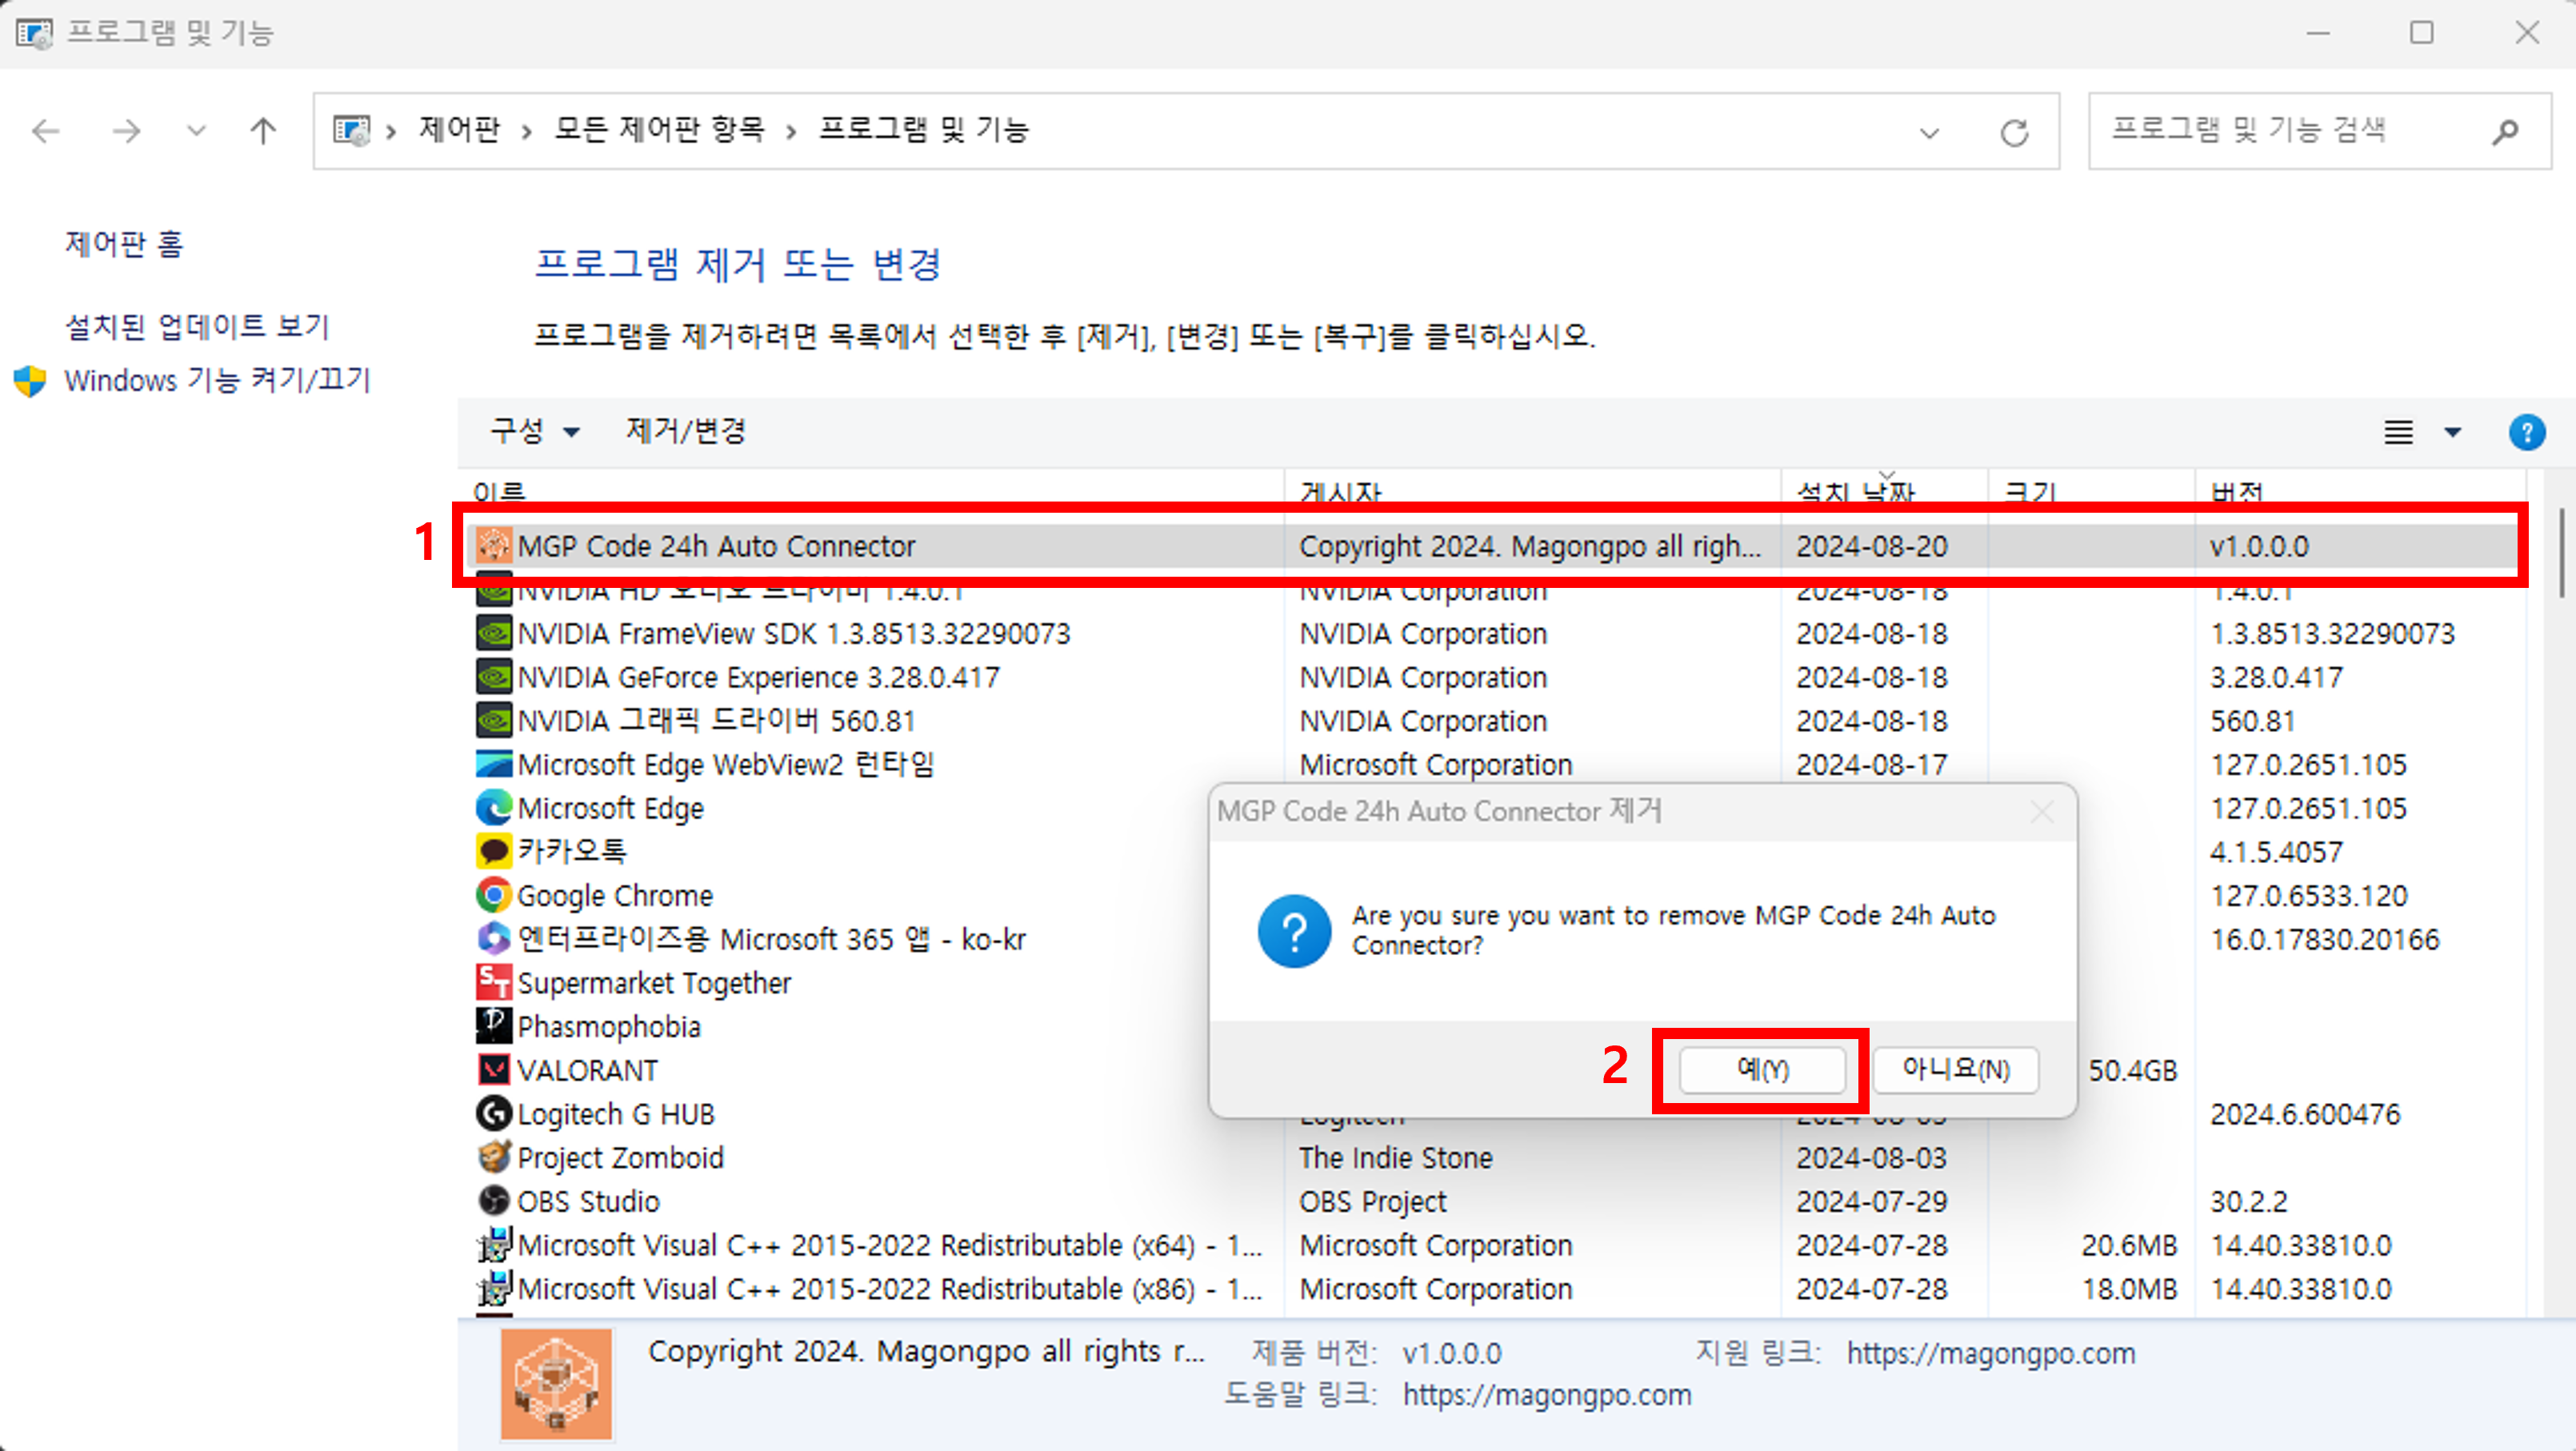
Task: Click the 프로그램 및 기능 검색 field
Action: pos(2319,131)
